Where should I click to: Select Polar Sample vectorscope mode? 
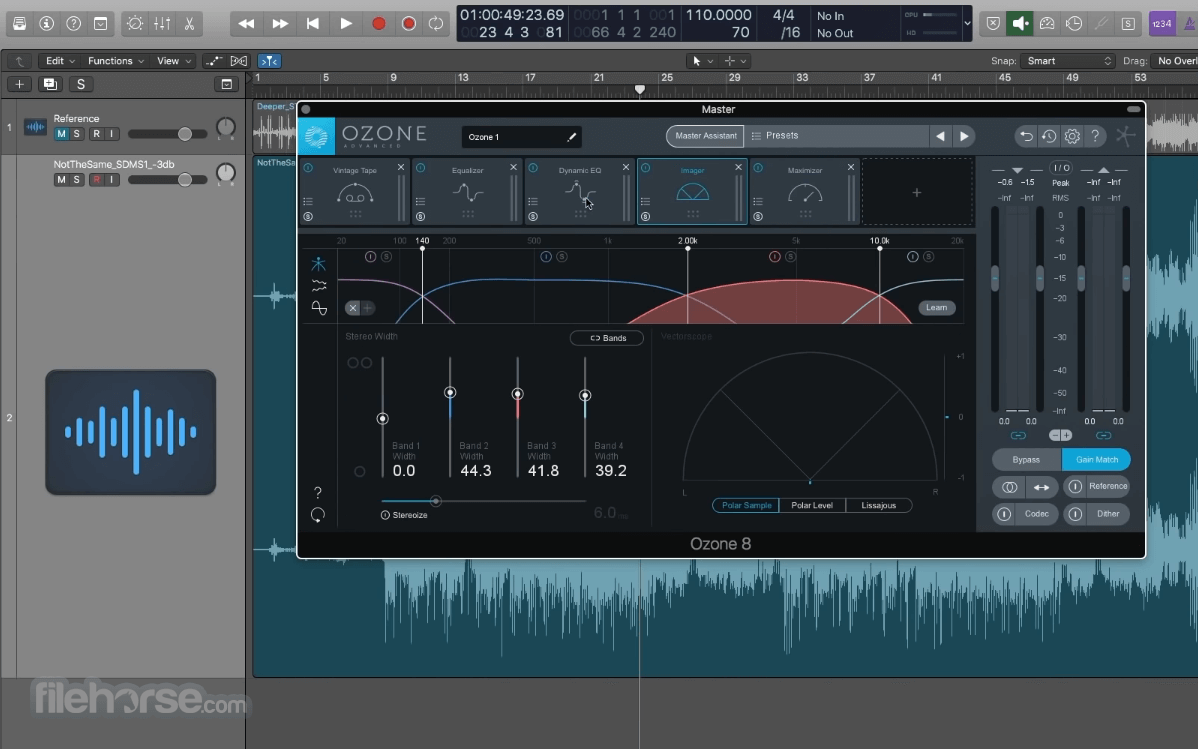tap(746, 505)
